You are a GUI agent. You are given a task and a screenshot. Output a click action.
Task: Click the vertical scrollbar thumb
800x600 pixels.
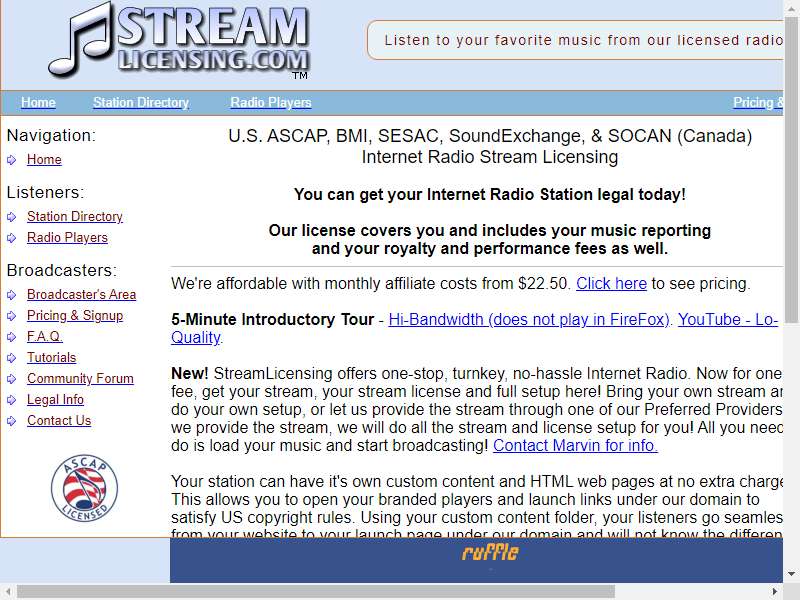791,171
